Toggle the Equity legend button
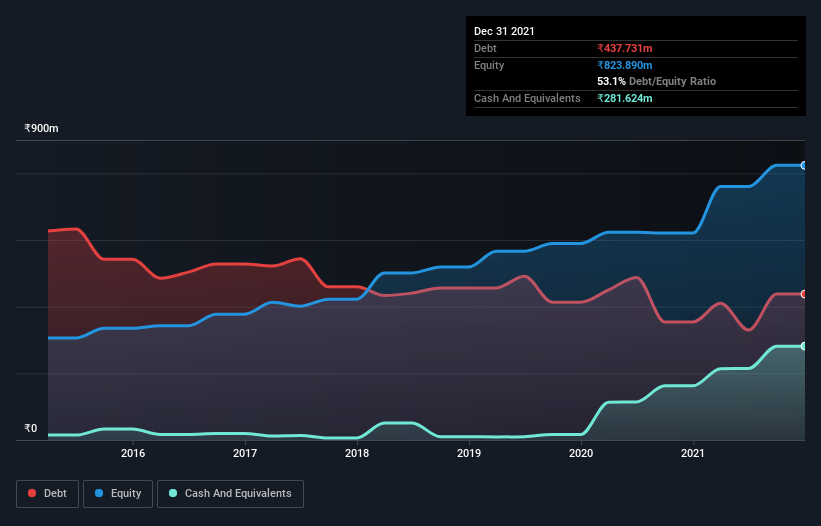The image size is (821, 526). 118,494
